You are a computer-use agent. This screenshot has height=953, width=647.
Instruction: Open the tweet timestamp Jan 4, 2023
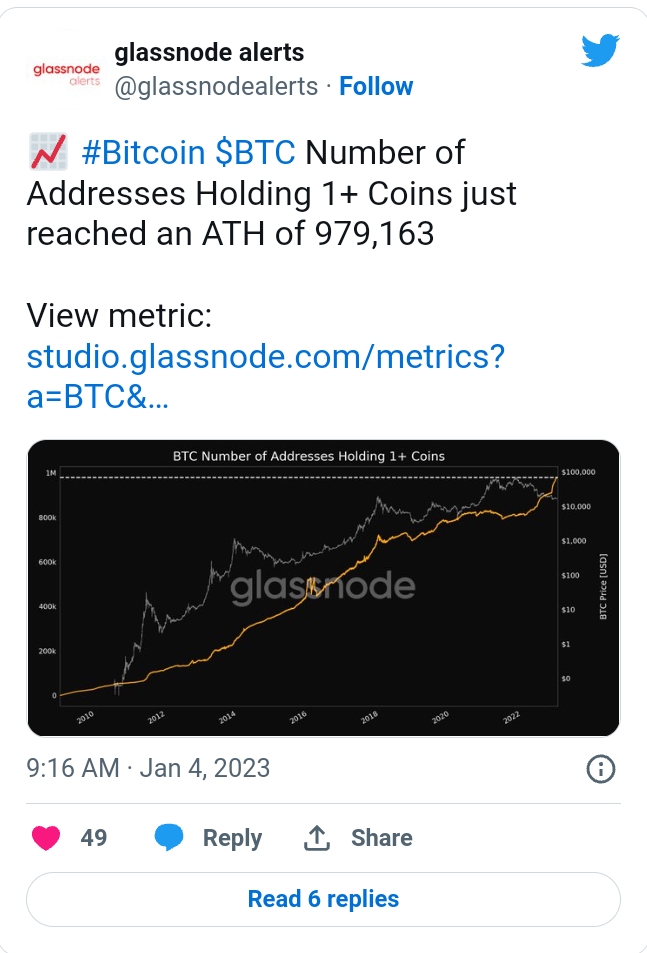tap(148, 767)
